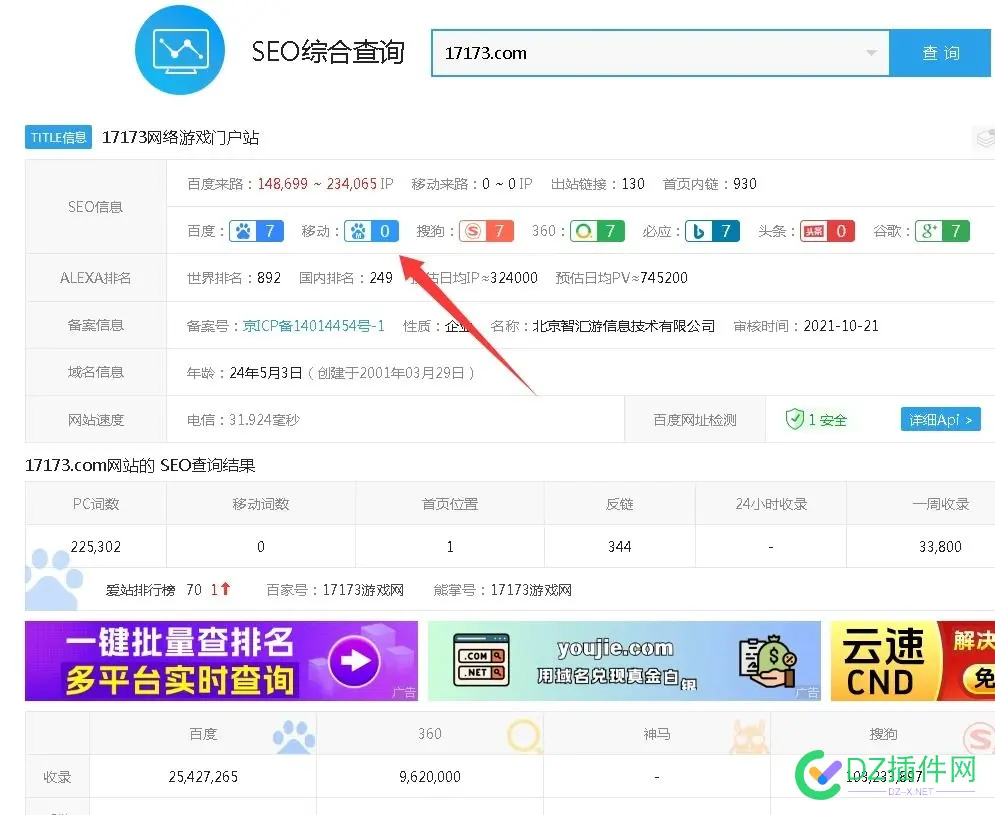Click the 百度网址检测 label
Screen dimensions: 995x815
tap(695, 420)
